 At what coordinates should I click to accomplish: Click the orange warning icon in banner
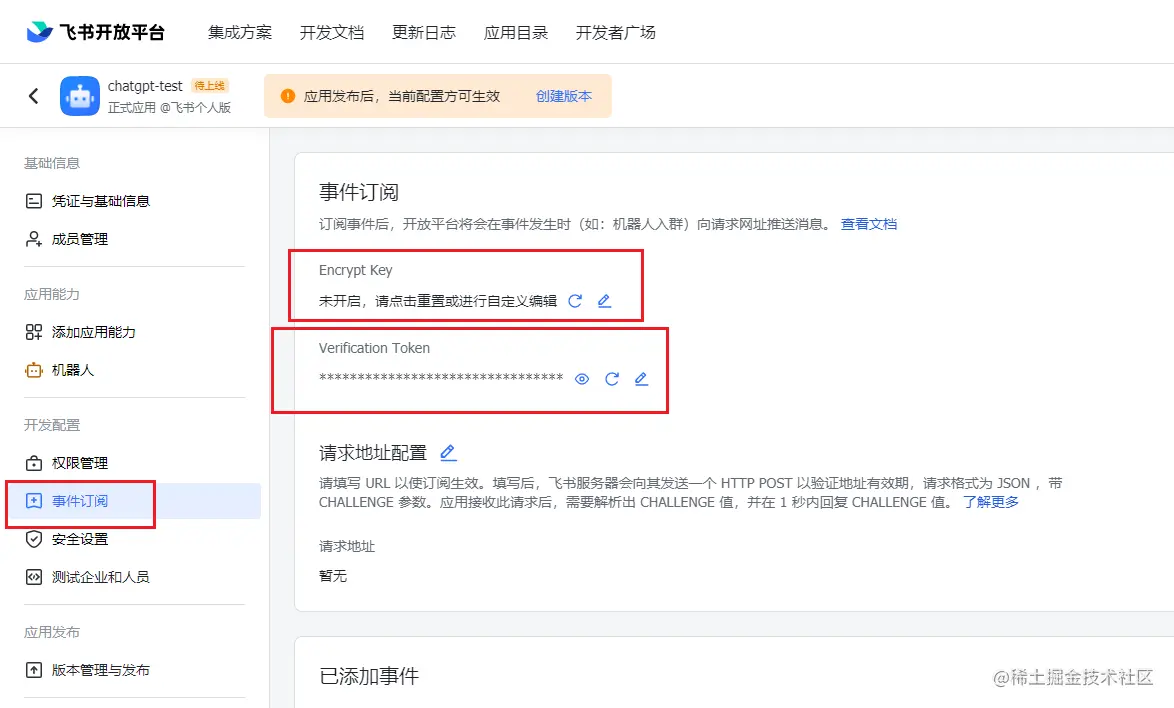click(288, 96)
